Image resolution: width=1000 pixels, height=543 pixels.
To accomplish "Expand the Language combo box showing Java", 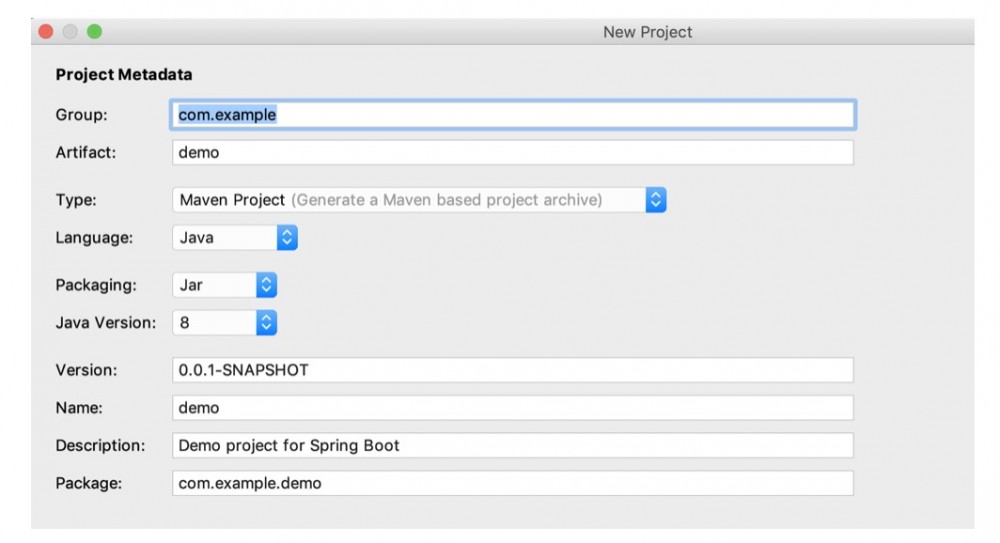I will tap(225, 238).
